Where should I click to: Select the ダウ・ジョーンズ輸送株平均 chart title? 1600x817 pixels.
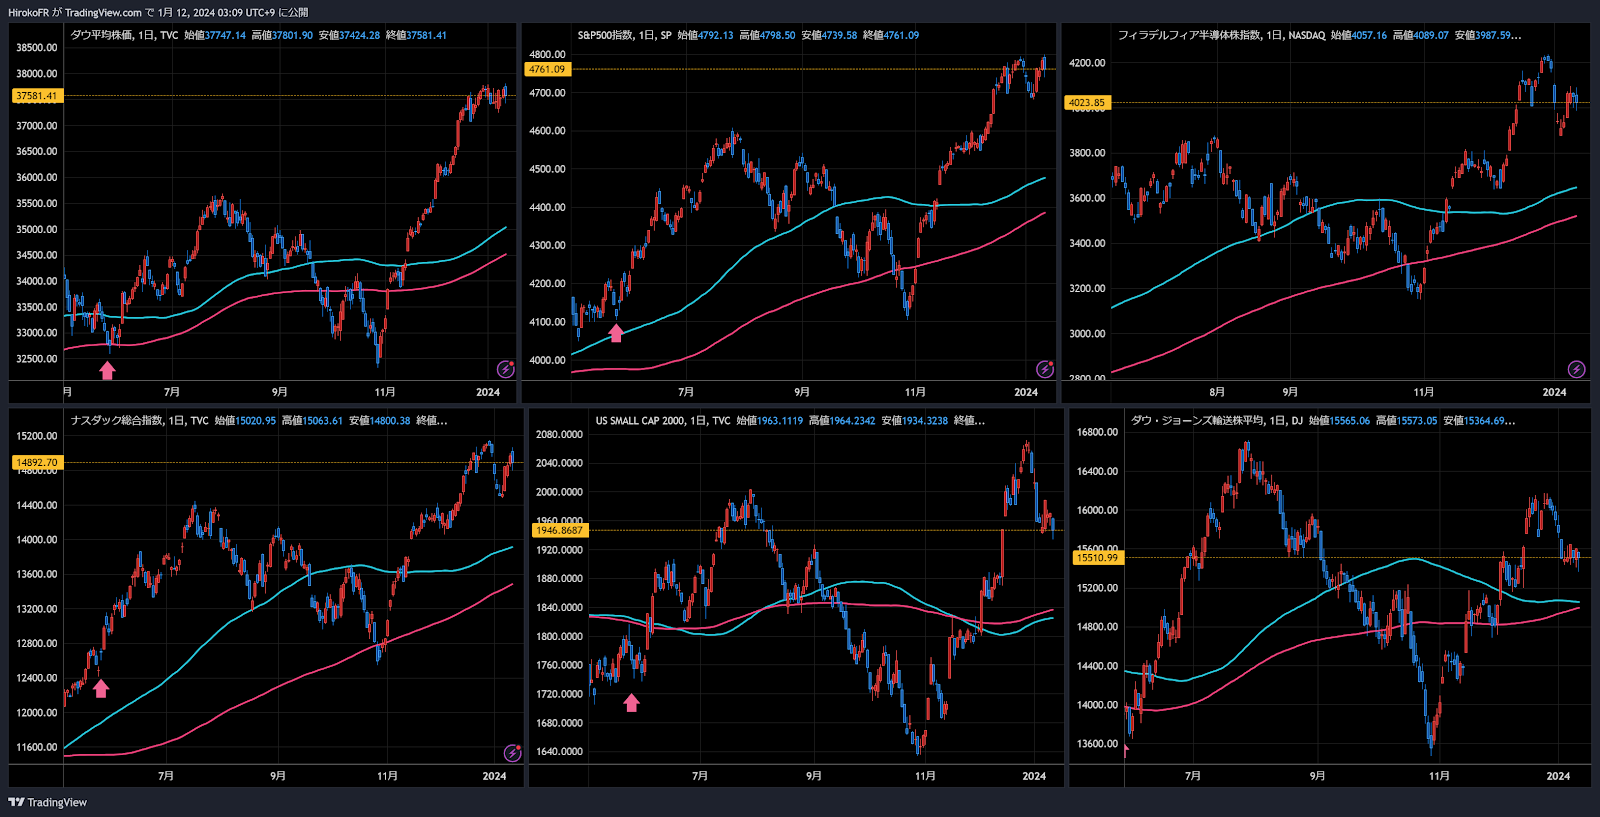(x=1197, y=420)
